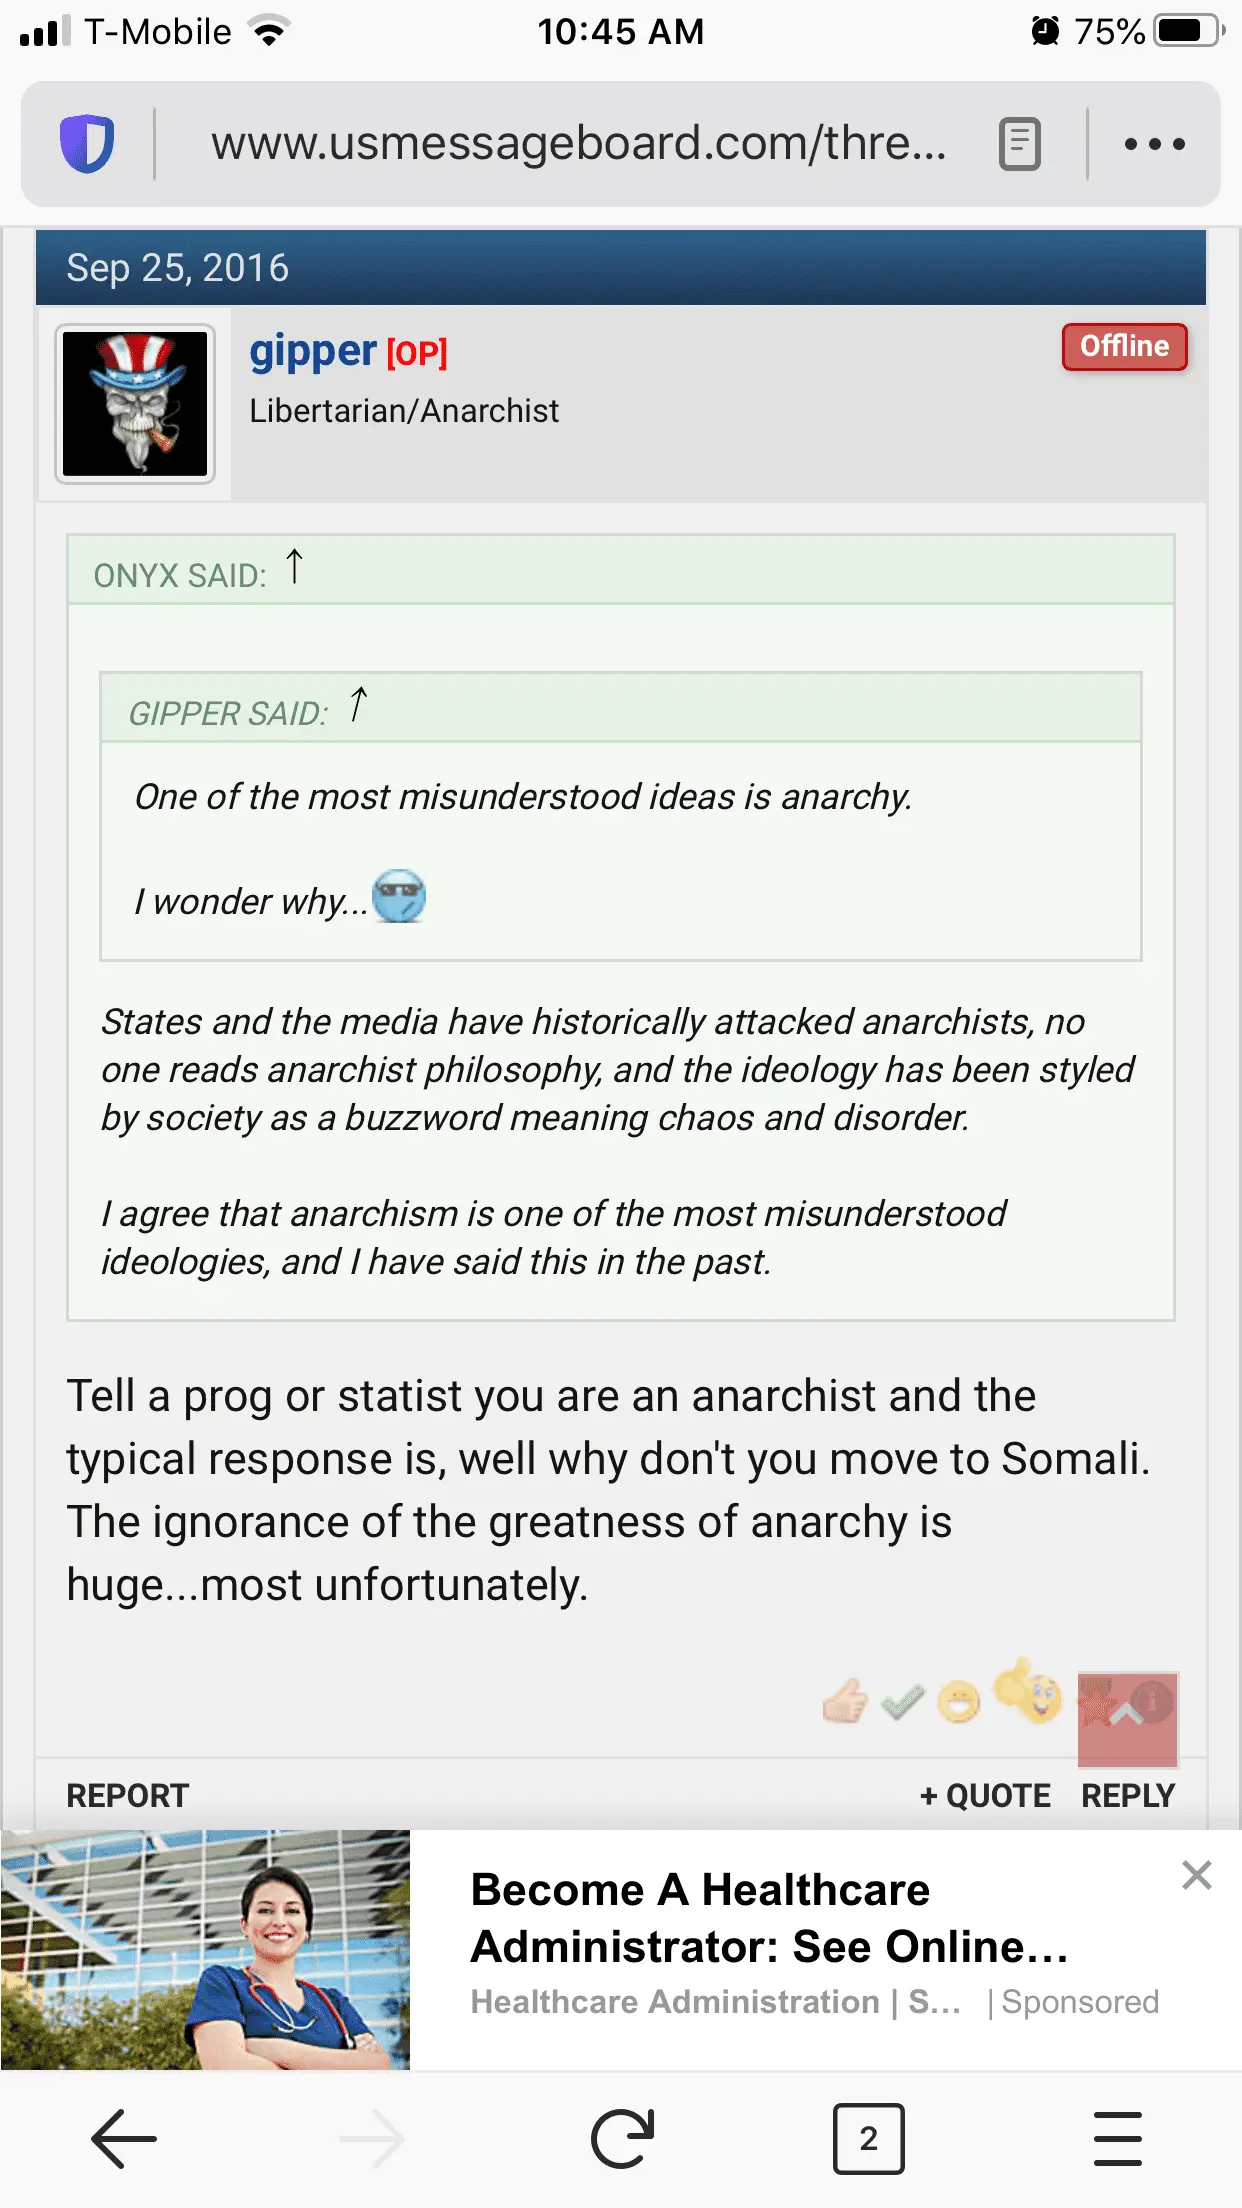Jump to Gipper's original quoted post arrow
1242x2208 pixels.
[x=358, y=705]
